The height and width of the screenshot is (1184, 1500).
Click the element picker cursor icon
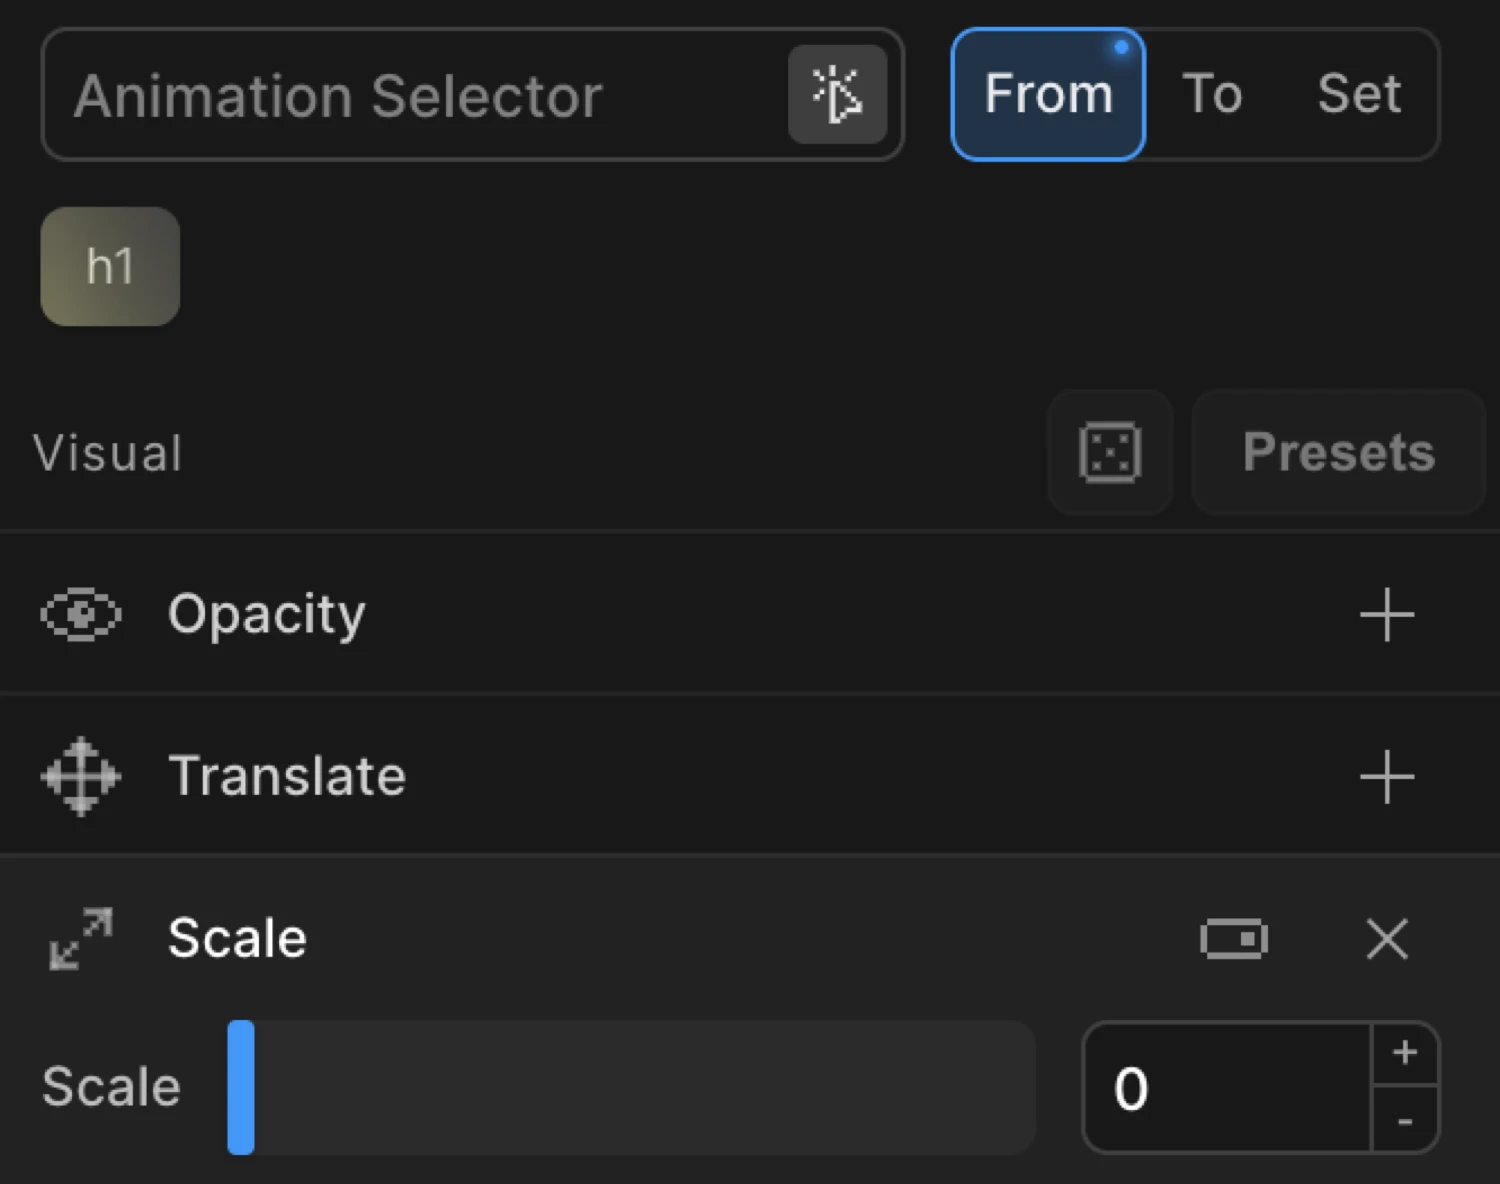click(837, 95)
